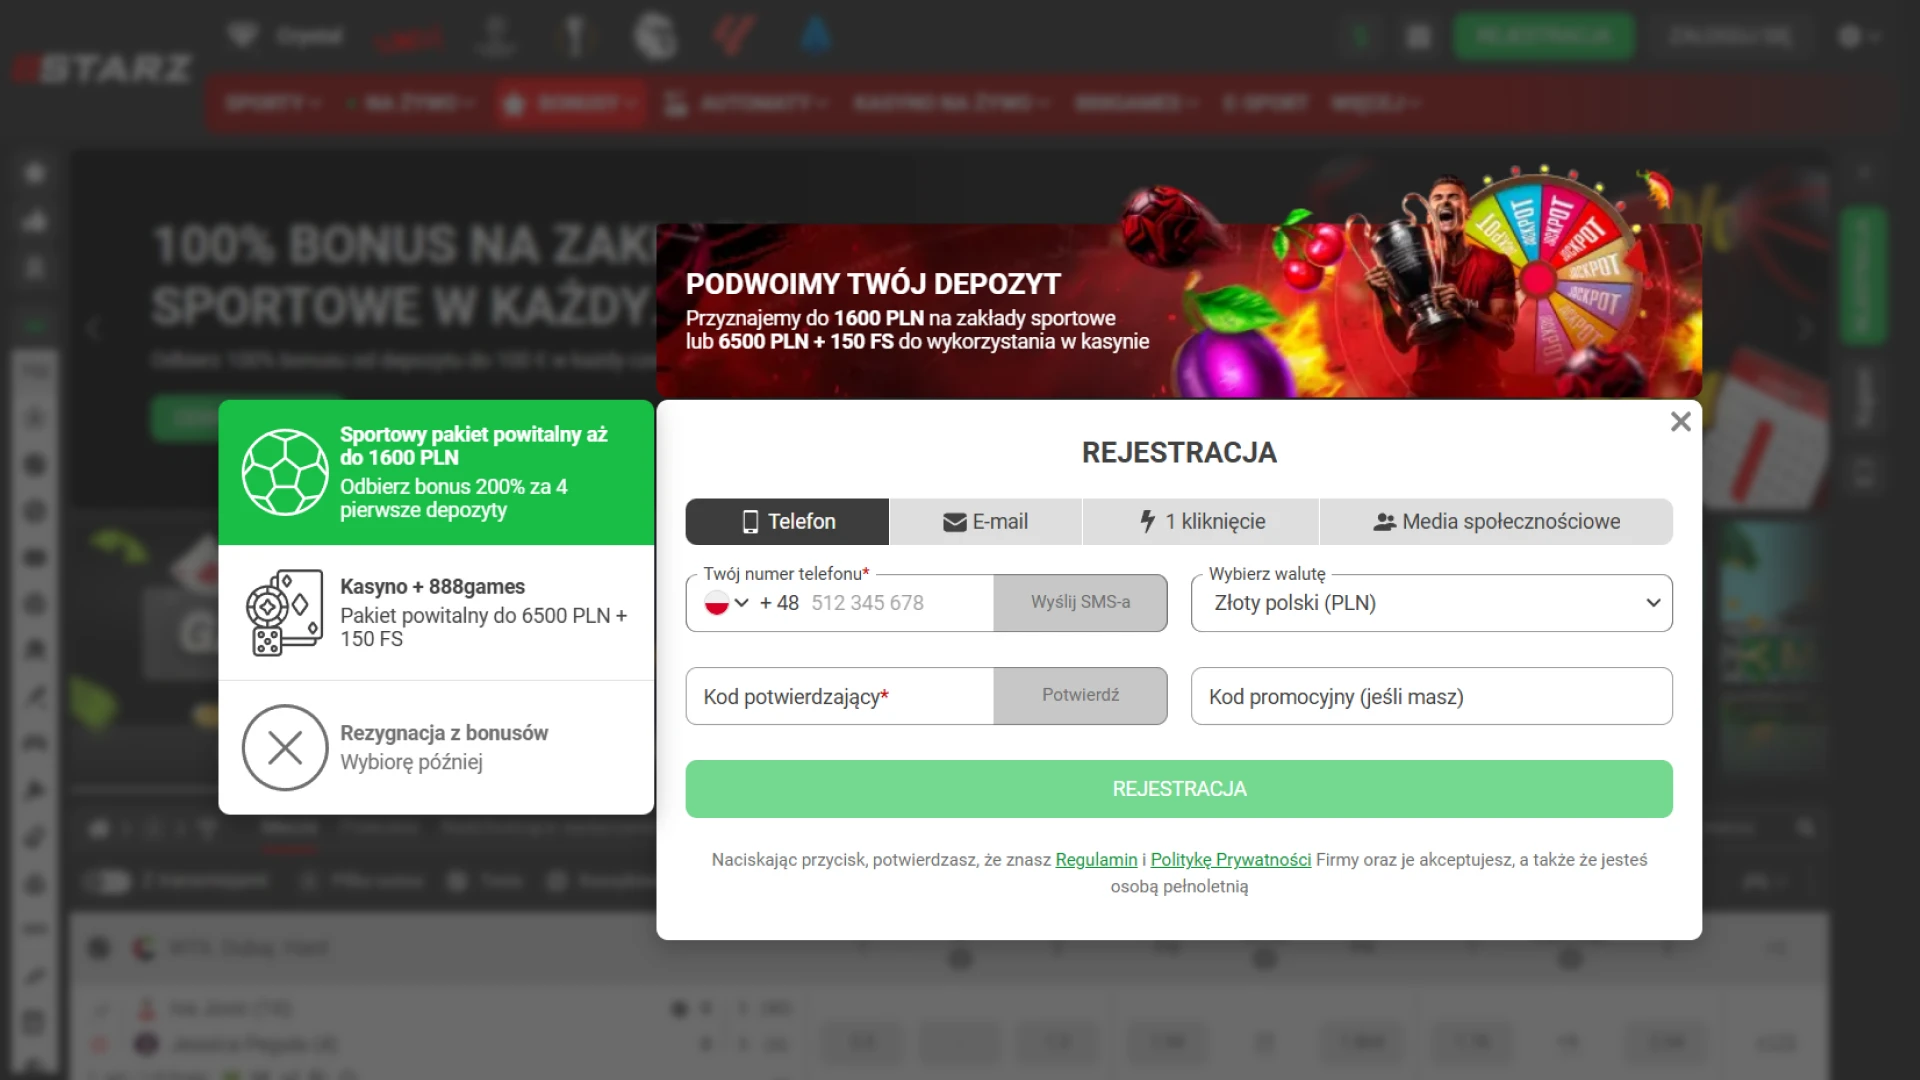The image size is (1920, 1080).
Task: Focus the Kod promocyjny input field
Action: [1431, 696]
